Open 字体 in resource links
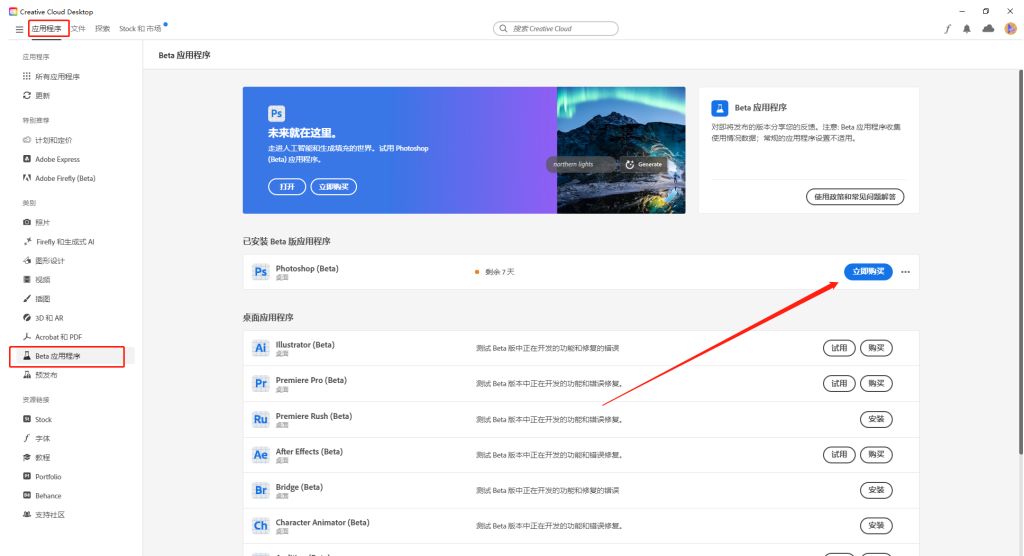 [42, 438]
